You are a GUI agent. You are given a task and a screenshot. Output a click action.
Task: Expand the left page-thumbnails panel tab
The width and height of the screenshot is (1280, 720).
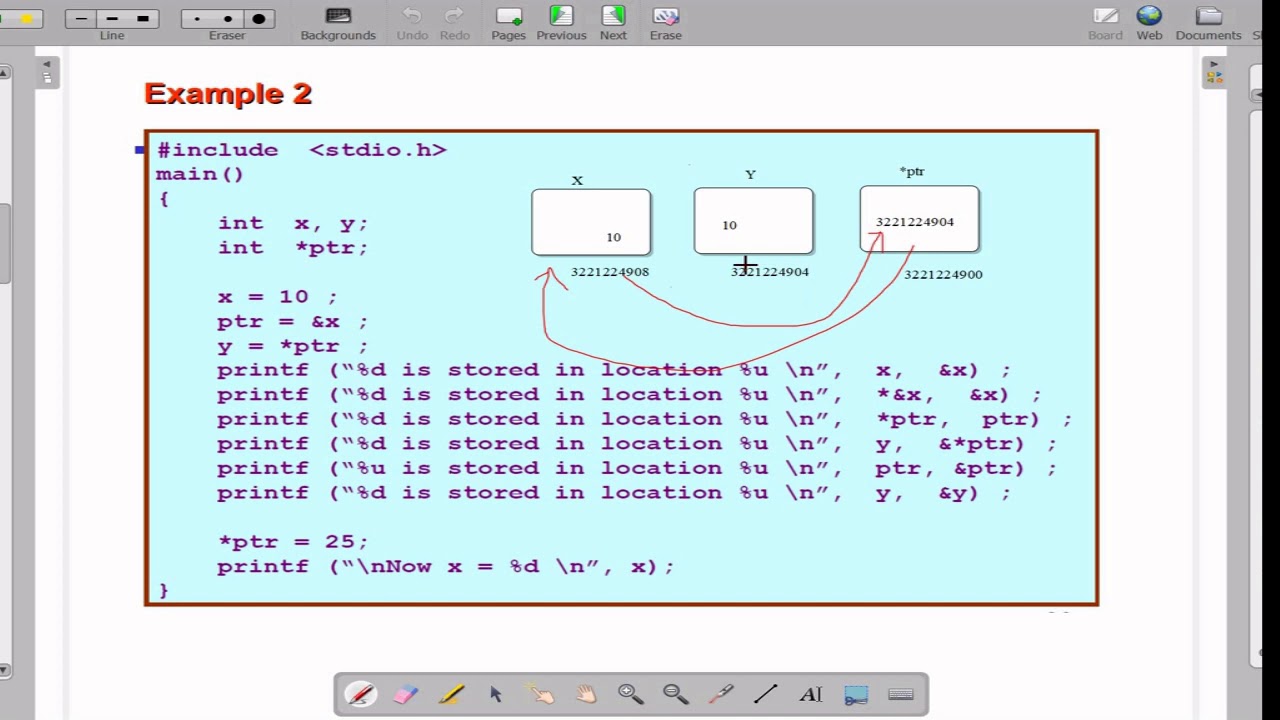(47, 72)
